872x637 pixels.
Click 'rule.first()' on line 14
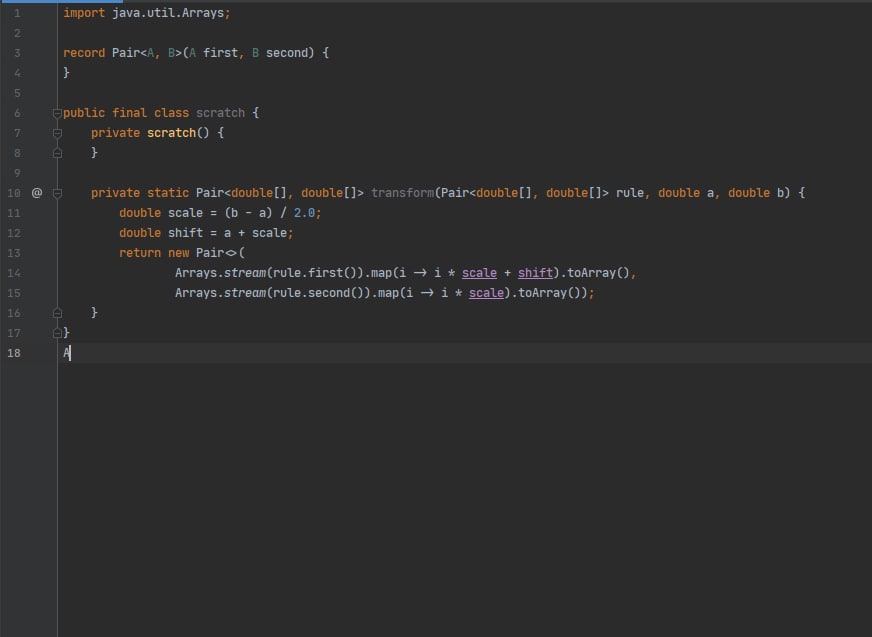click(x=315, y=273)
